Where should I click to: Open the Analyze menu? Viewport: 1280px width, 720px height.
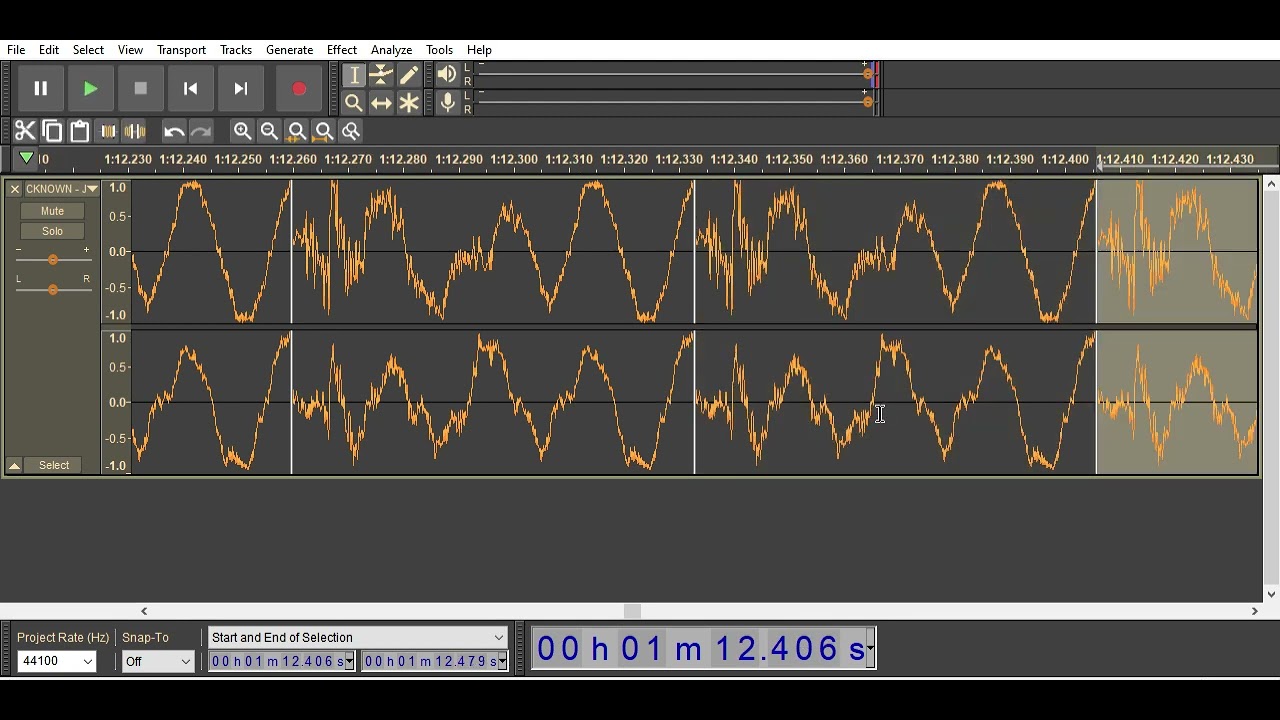click(391, 50)
